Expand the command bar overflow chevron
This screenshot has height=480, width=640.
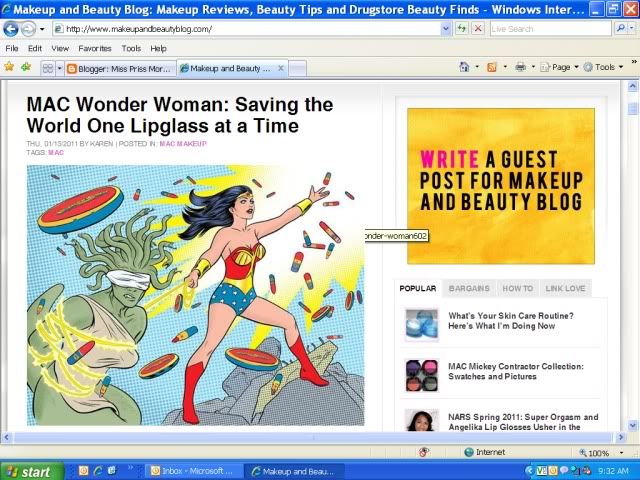(x=634, y=62)
